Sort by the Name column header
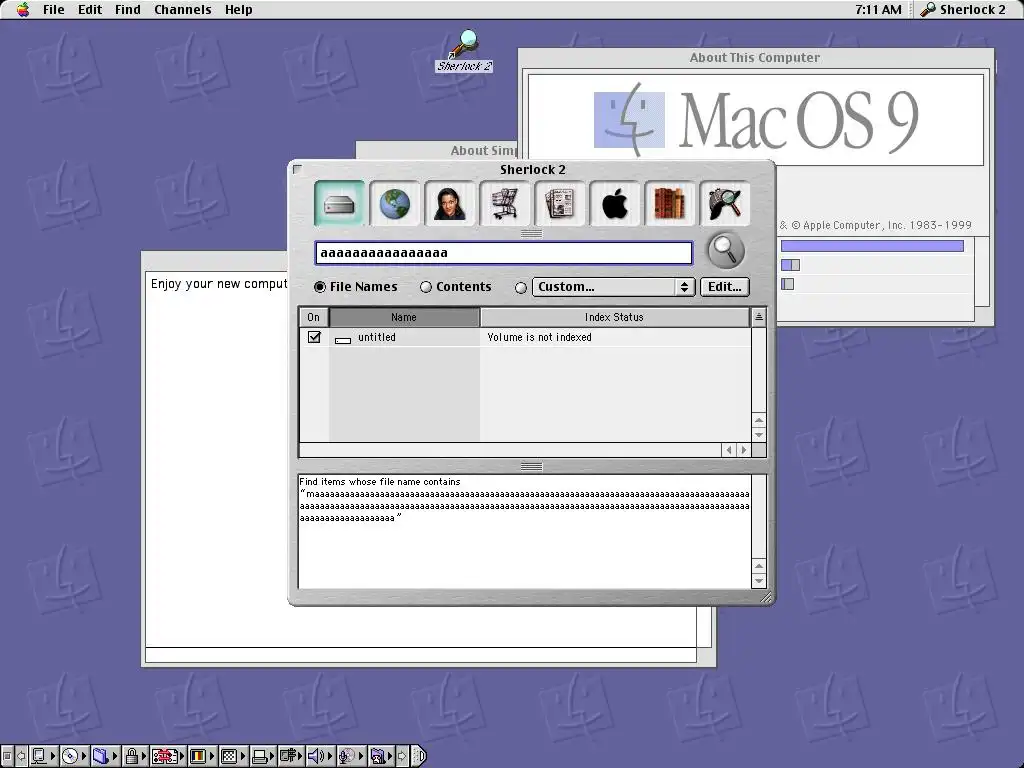Image resolution: width=1024 pixels, height=768 pixels. (404, 317)
